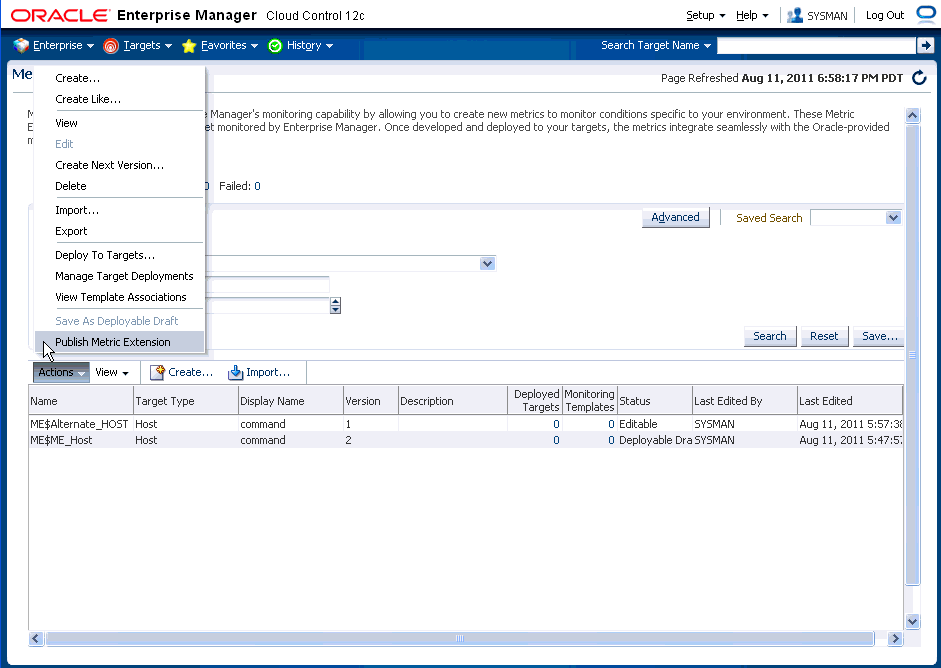The width and height of the screenshot is (941, 668).
Task: Click the Reset button
Action: point(824,336)
